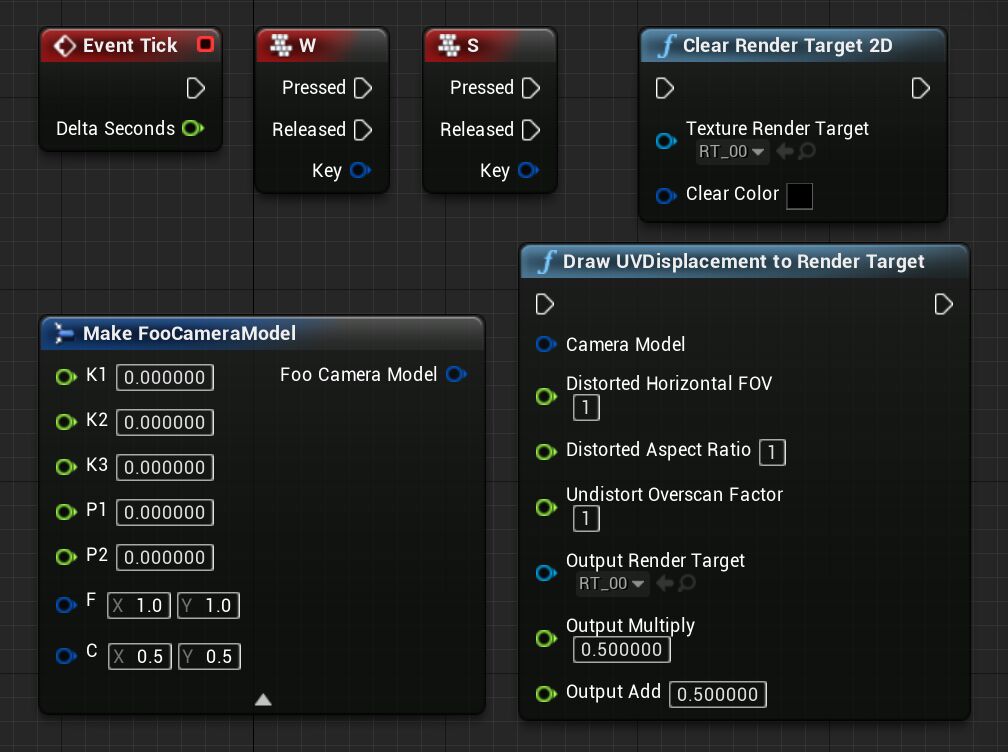Screen dimensions: 1008x752
Task: Click the S key Released execution pin
Action: [x=531, y=130]
